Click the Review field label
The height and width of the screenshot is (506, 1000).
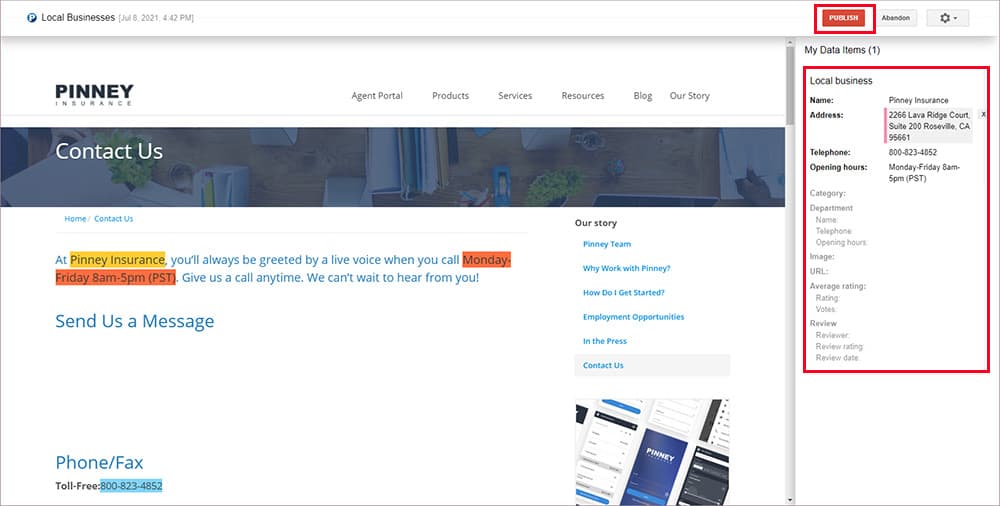823,323
